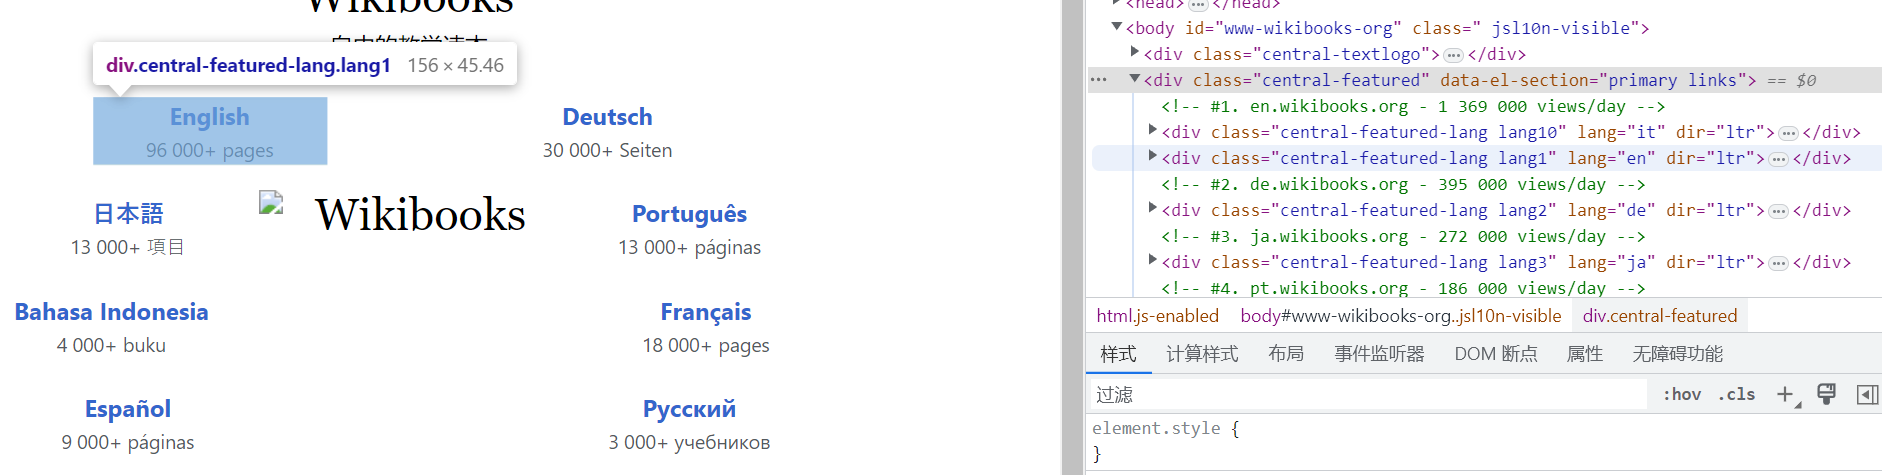Toggle the :hov element state button
The width and height of the screenshot is (1882, 475).
tap(1682, 394)
